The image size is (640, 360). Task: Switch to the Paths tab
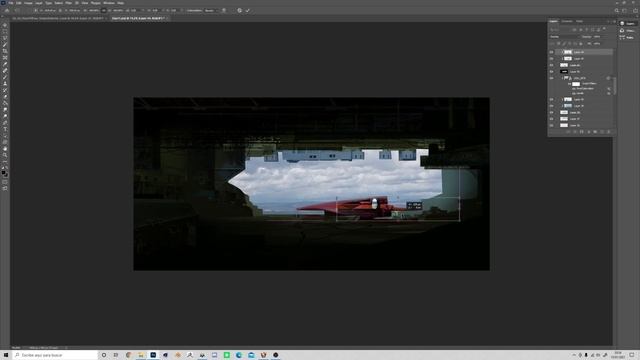pyautogui.click(x=580, y=21)
